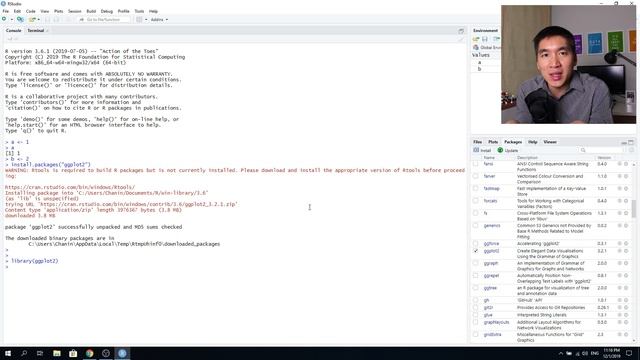This screenshot has width=640, height=360.
Task: Click the refresh package list icon
Action: 631,150
